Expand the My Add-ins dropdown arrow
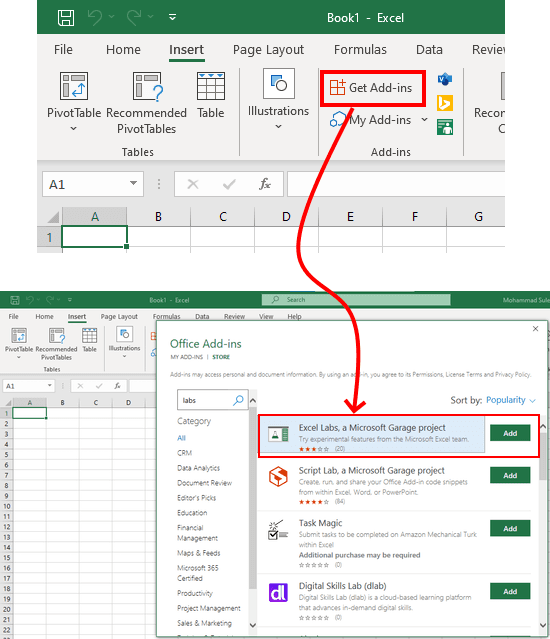This screenshot has width=550, height=639. [x=424, y=119]
